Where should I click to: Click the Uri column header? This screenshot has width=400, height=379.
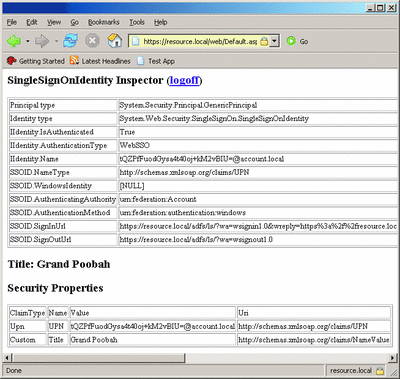tap(243, 313)
